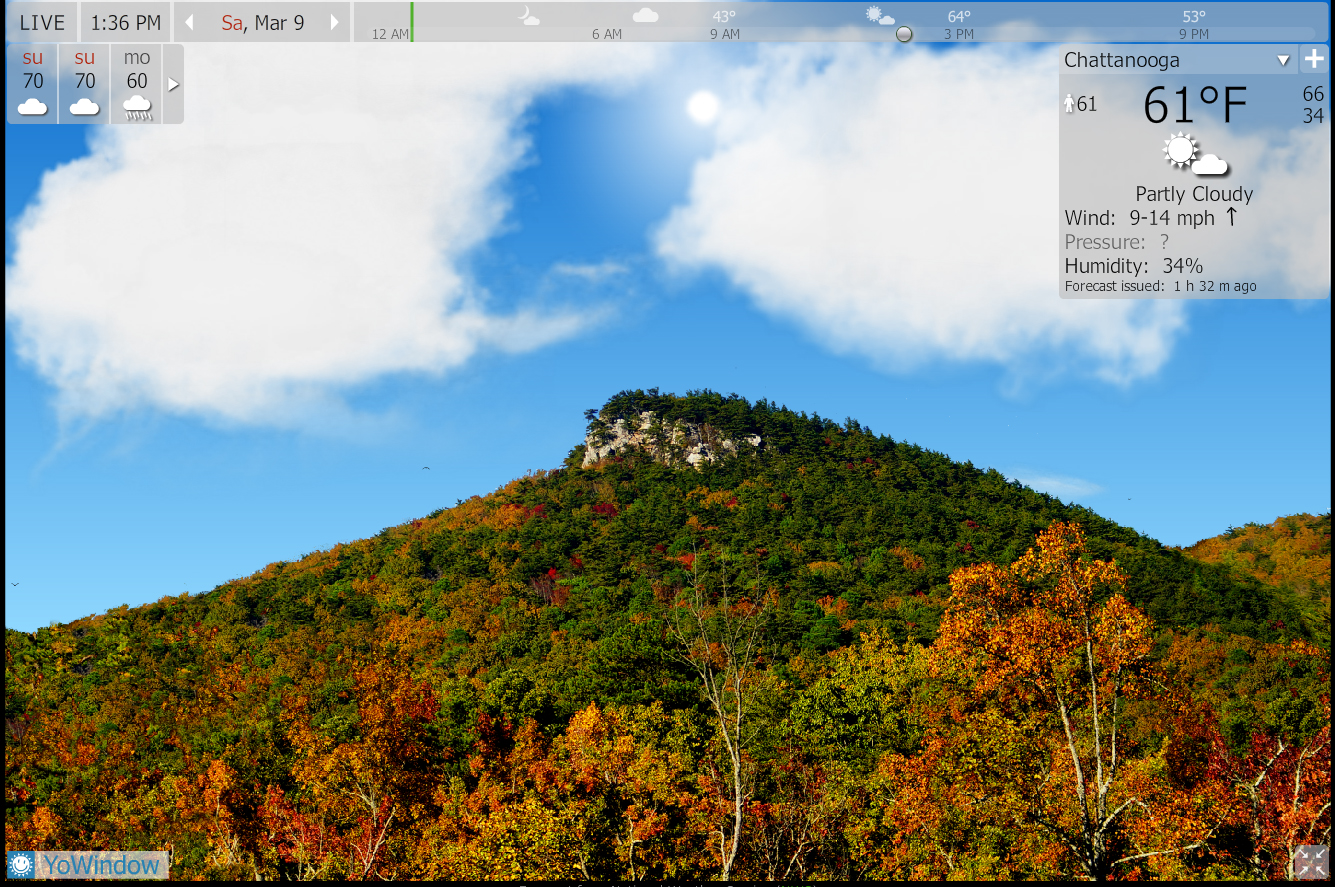Click the sun in the sky scene
Image resolution: width=1335 pixels, height=887 pixels.
click(x=703, y=107)
